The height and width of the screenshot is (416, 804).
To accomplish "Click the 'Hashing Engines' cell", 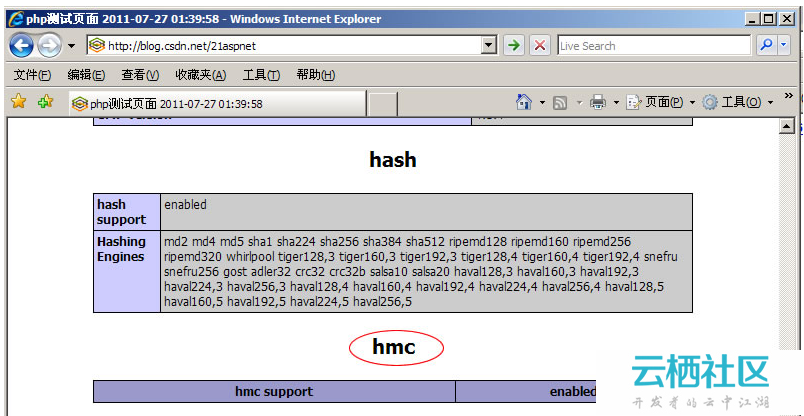I will (127, 271).
